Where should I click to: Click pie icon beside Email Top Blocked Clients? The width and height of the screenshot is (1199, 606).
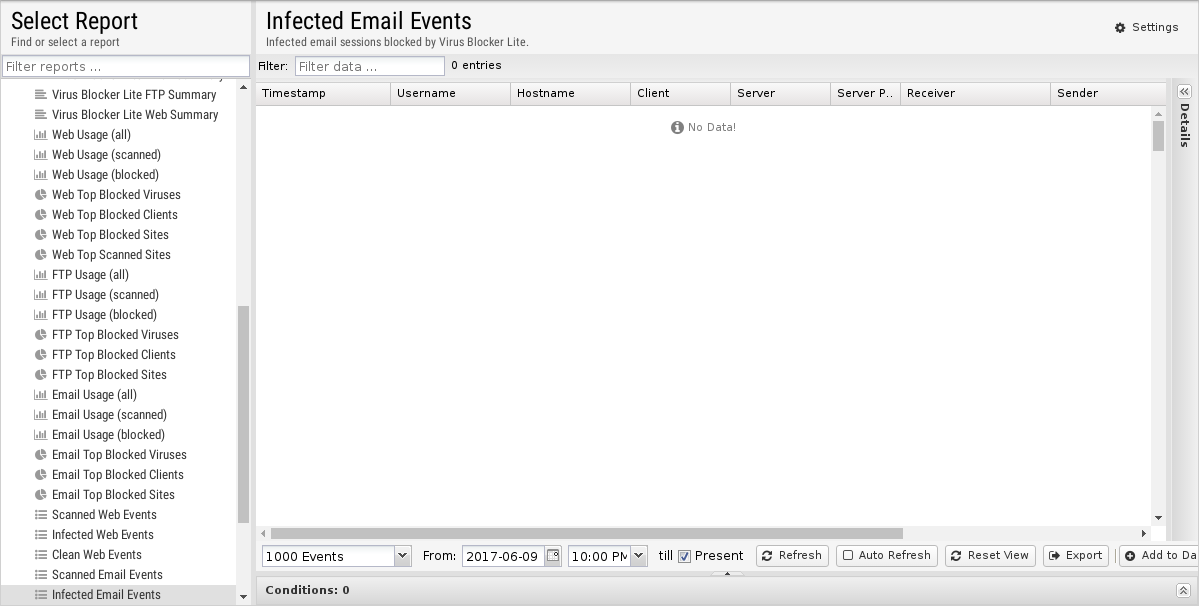[41, 475]
